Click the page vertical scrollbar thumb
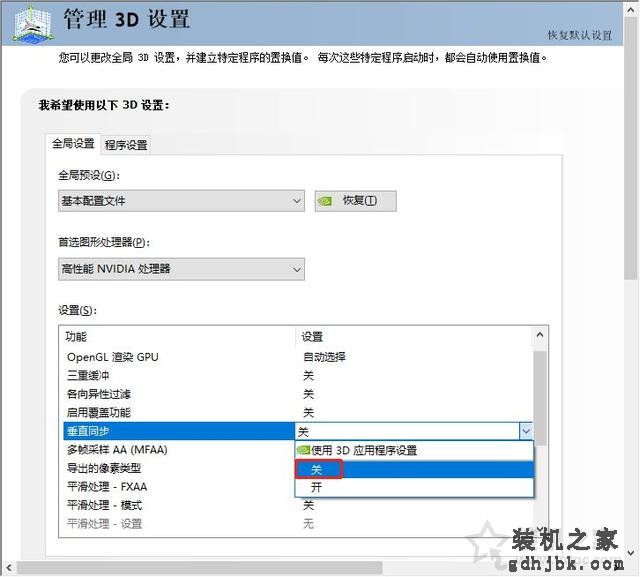The height and width of the screenshot is (577, 640). [x=631, y=149]
